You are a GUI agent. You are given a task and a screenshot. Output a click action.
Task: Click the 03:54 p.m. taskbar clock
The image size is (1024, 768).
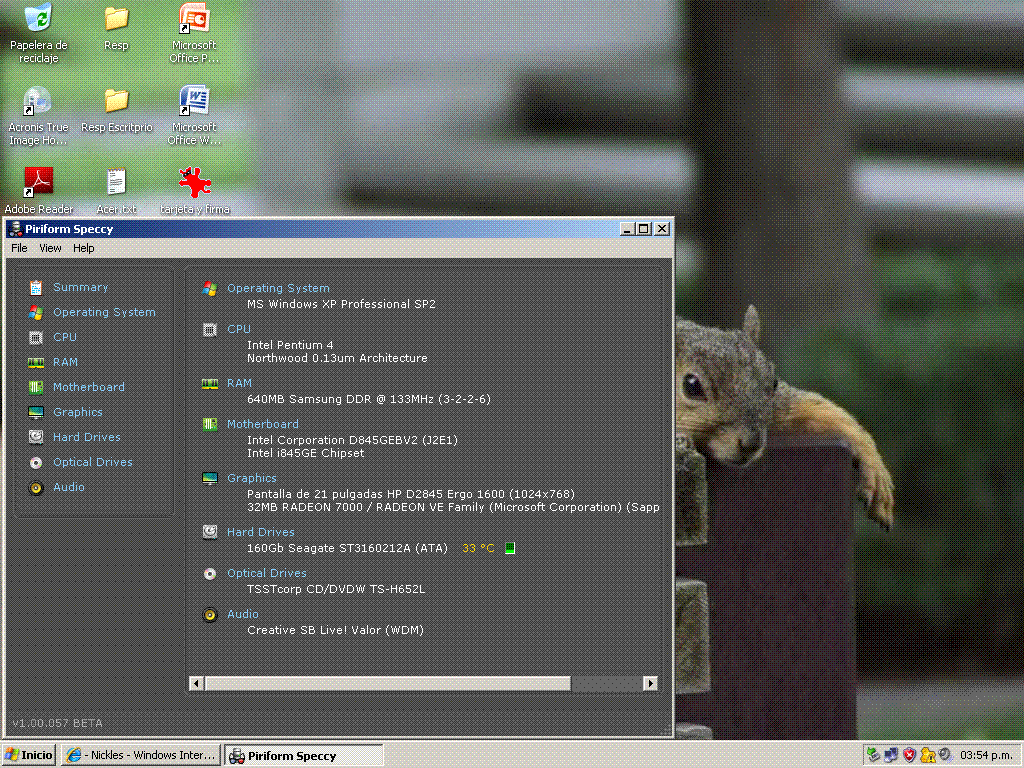[986, 756]
